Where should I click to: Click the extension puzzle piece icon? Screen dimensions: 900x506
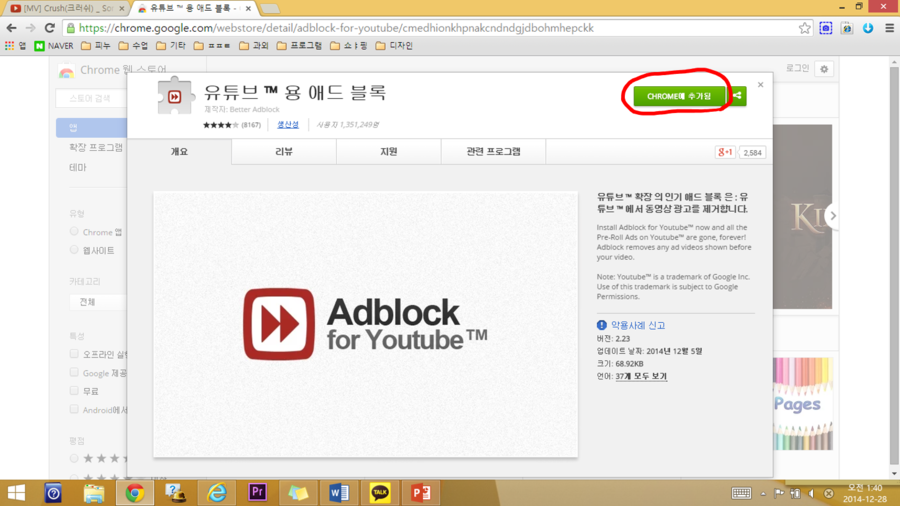[176, 96]
